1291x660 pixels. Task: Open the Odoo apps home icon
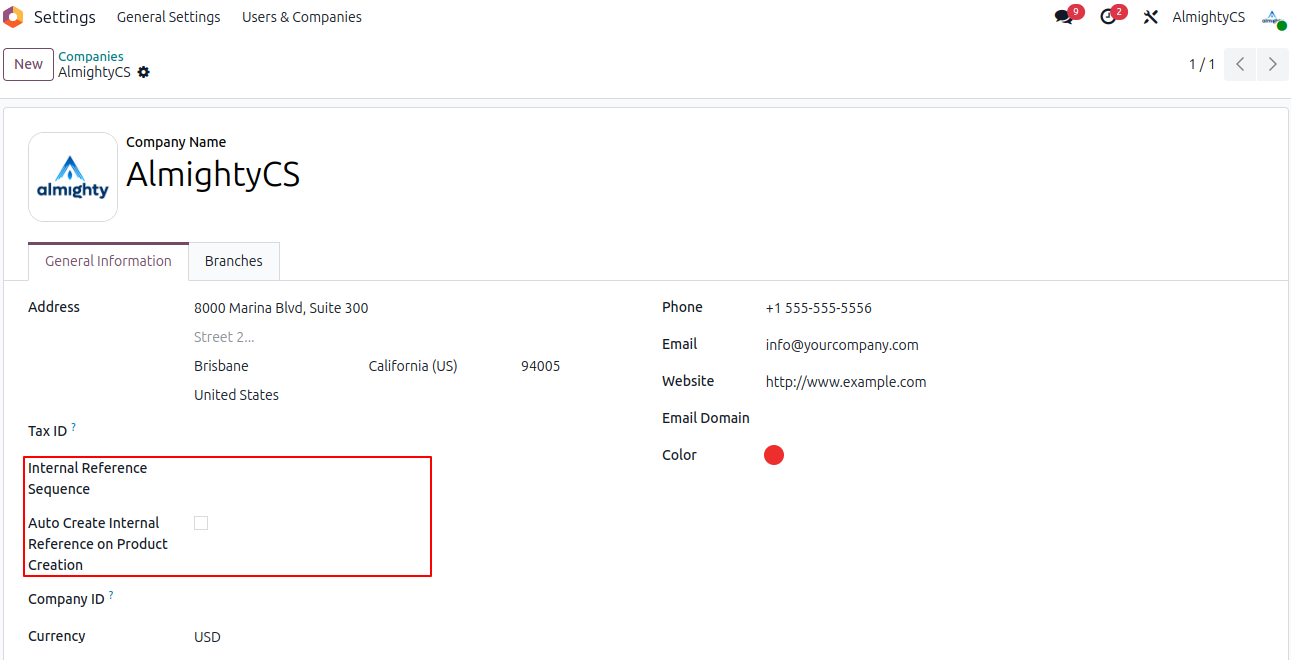[13, 17]
